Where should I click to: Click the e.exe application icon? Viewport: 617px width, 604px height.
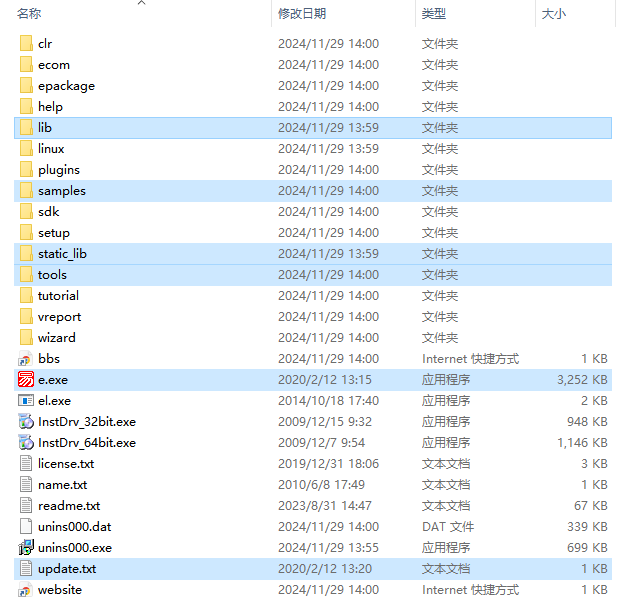tap(26, 380)
